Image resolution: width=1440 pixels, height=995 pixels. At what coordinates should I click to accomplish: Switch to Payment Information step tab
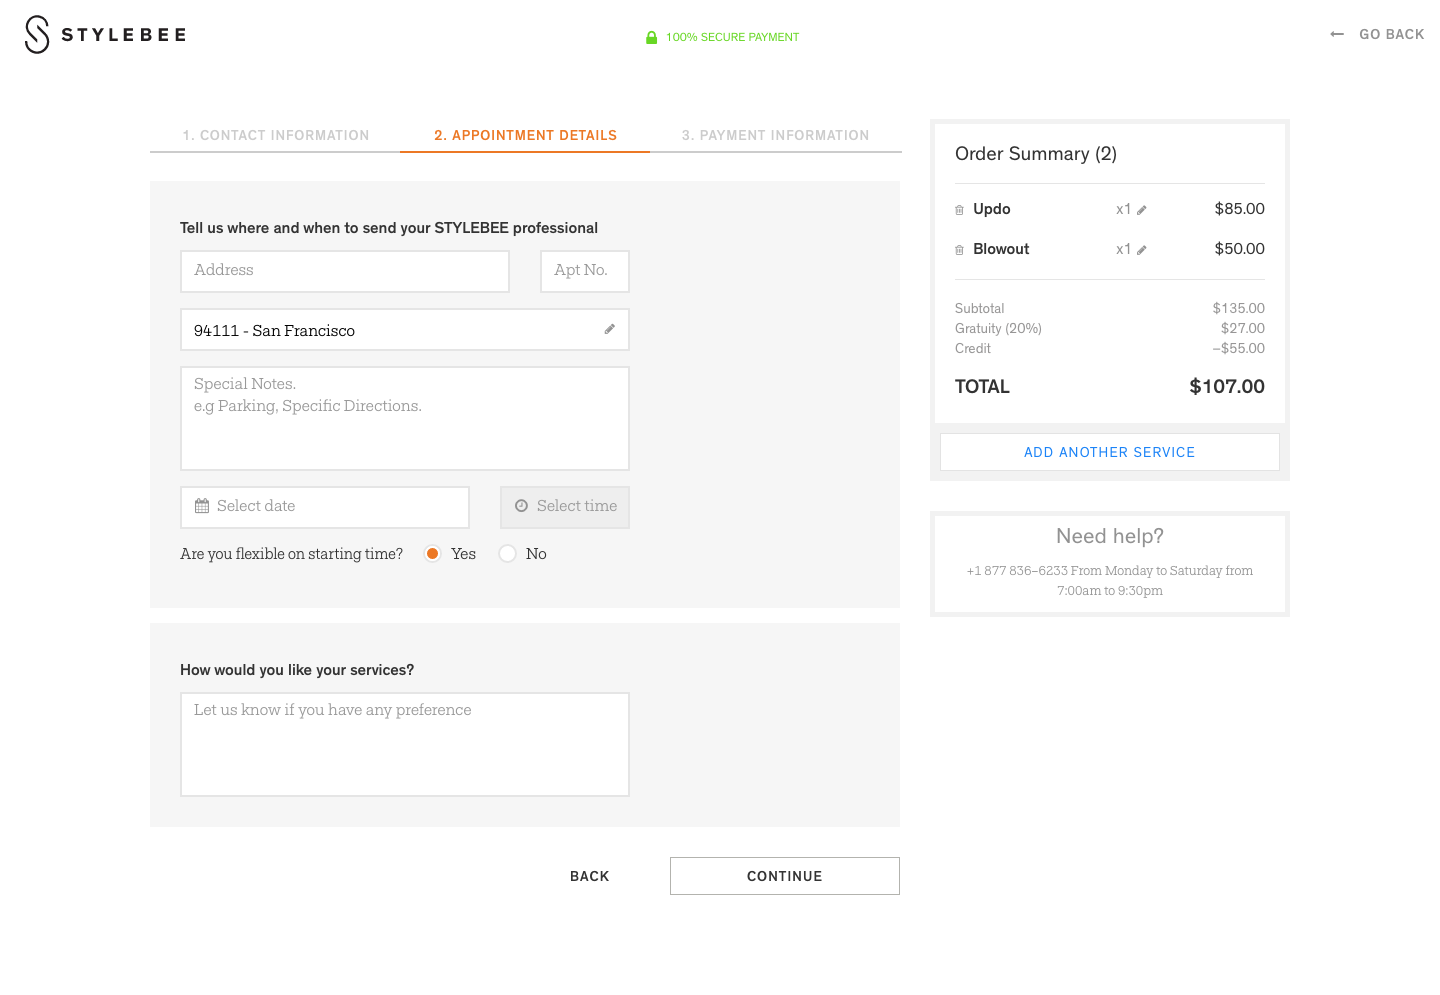coord(776,136)
